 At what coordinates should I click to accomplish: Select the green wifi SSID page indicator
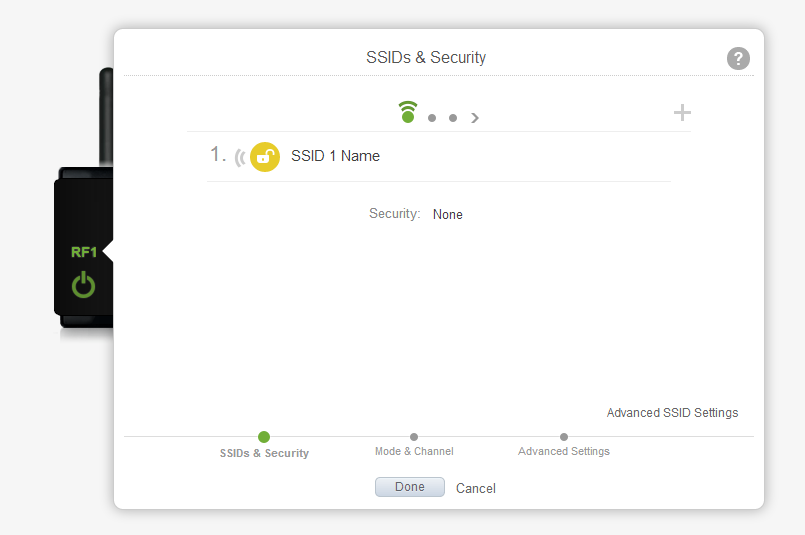coord(408,112)
